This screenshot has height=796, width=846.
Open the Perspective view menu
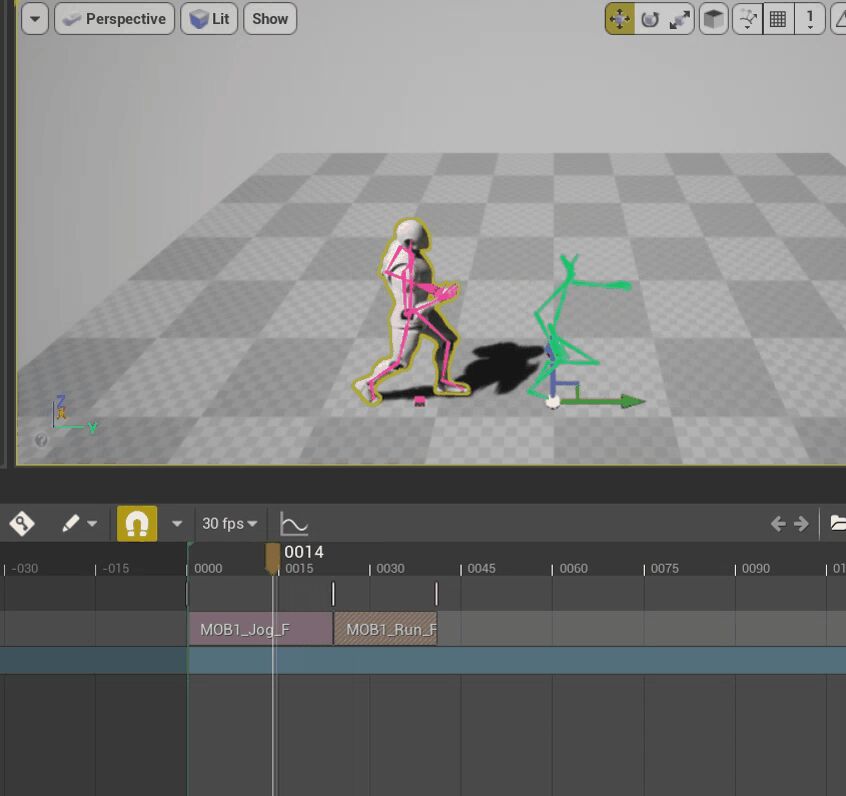tap(113, 18)
